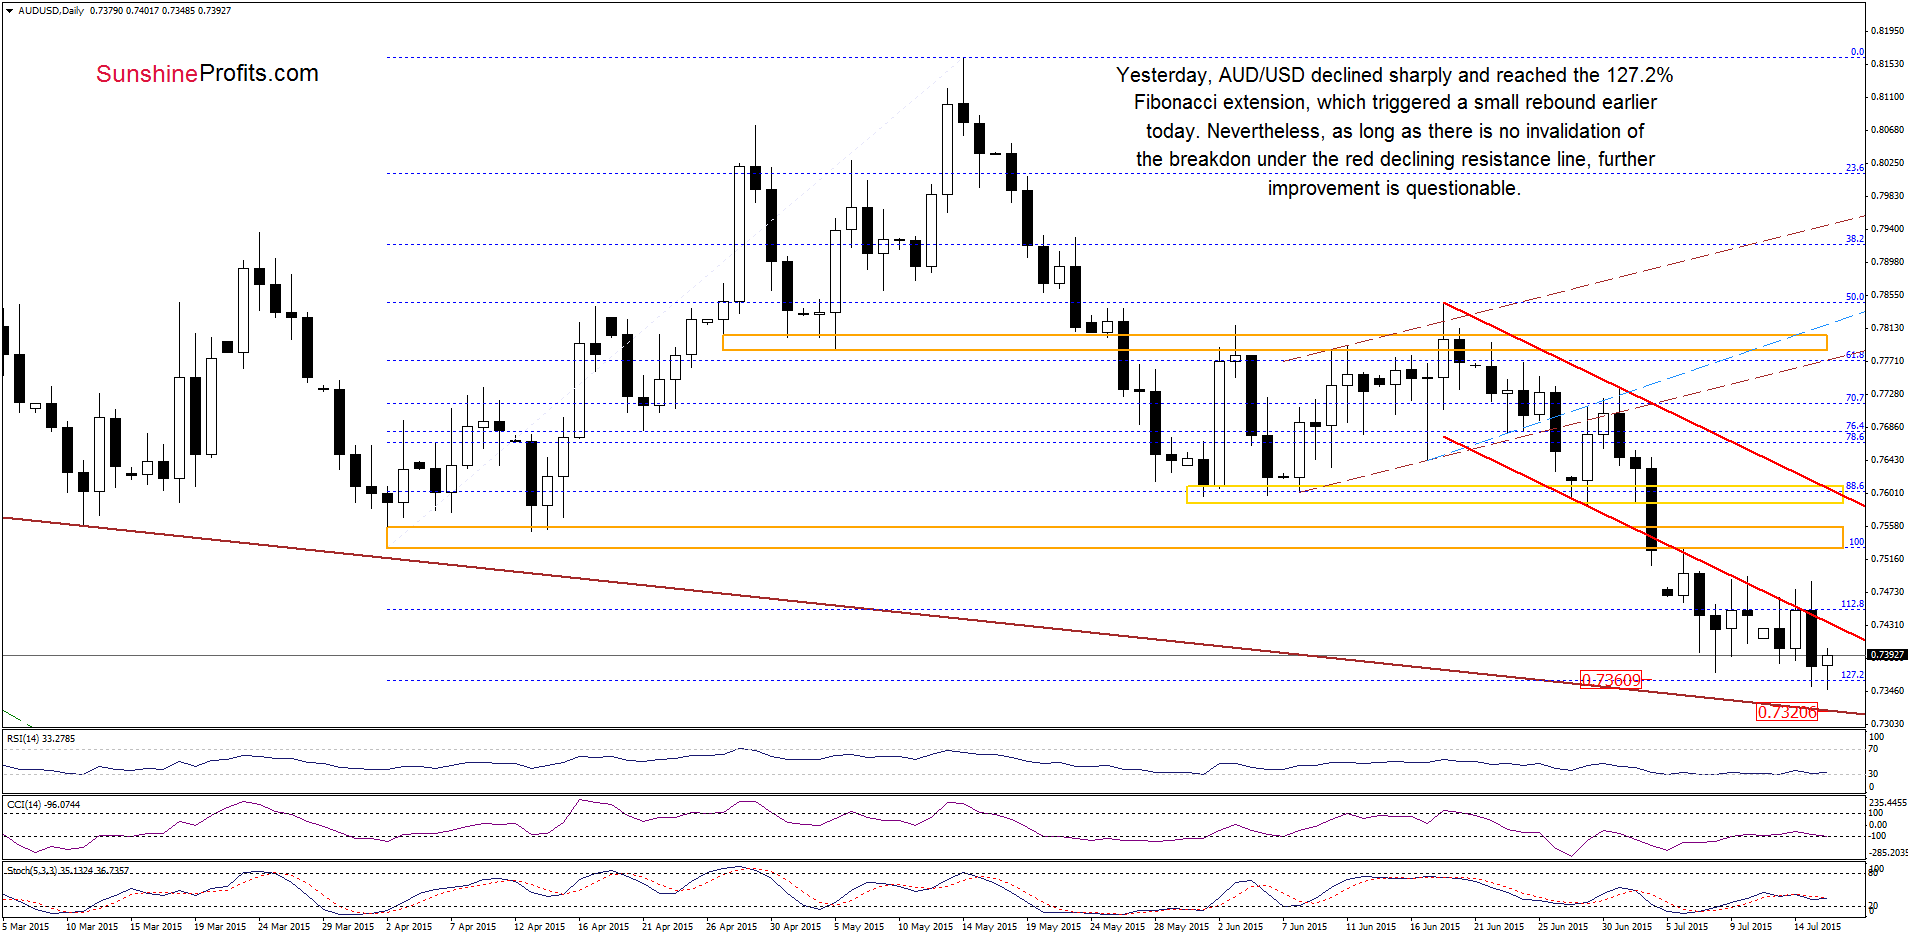Click the 9 Jul 2015 date label

(x=1751, y=927)
